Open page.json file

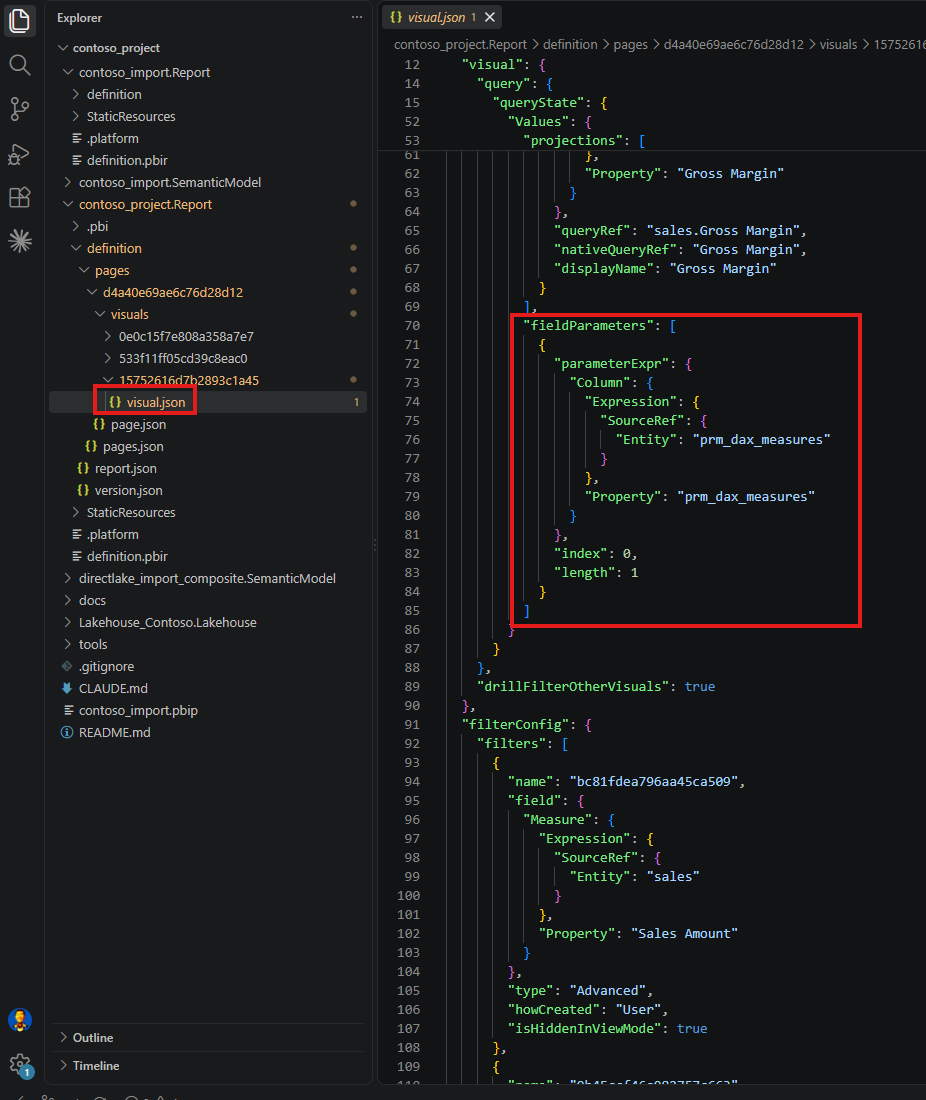tap(138, 424)
